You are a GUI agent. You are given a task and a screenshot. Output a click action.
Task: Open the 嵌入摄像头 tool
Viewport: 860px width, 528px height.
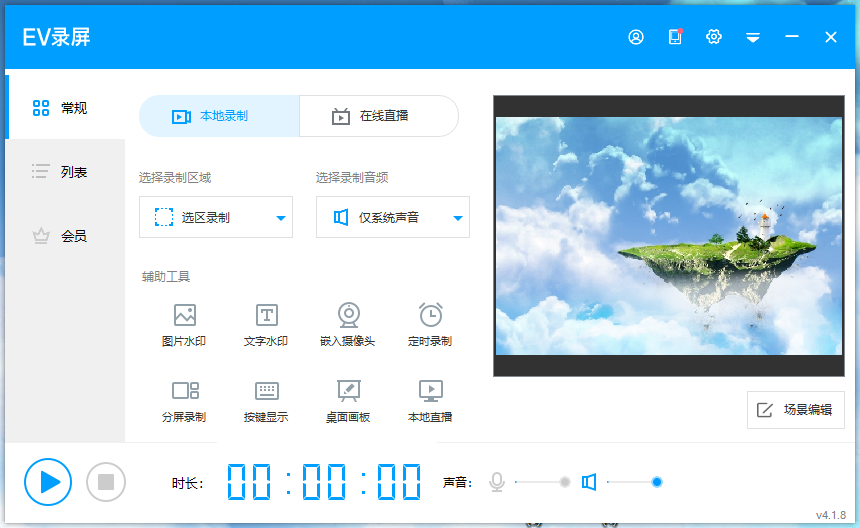coord(348,325)
